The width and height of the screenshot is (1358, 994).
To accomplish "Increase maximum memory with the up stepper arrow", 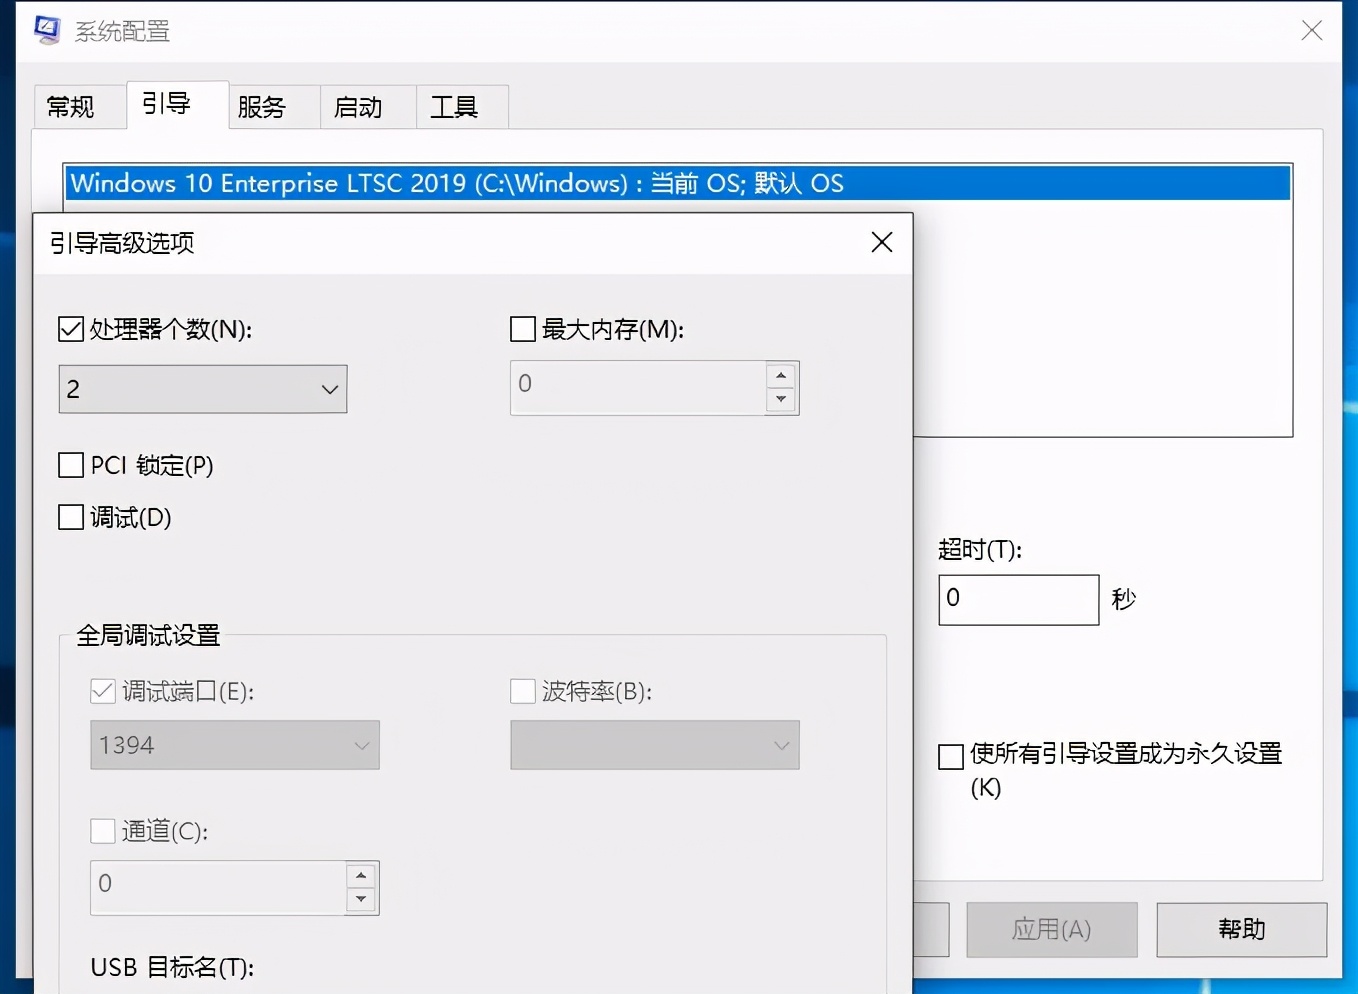I will pyautogui.click(x=781, y=375).
